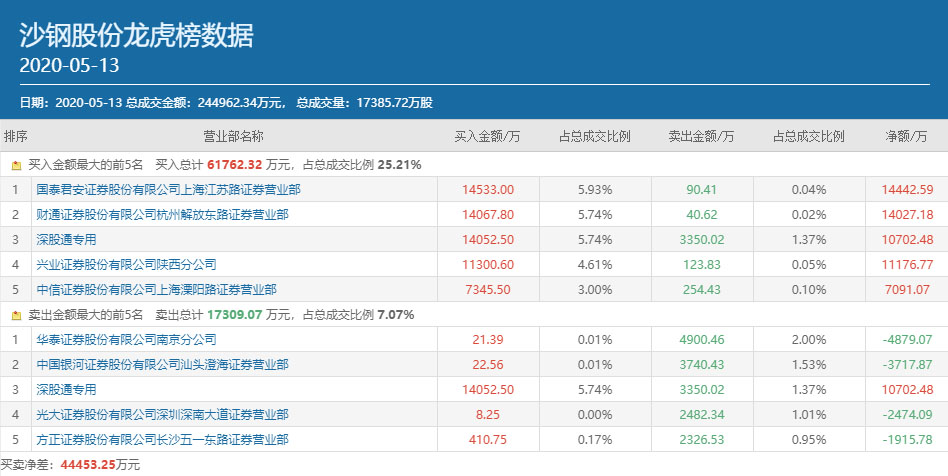Click the 买入金额/万 column header

click(487, 136)
